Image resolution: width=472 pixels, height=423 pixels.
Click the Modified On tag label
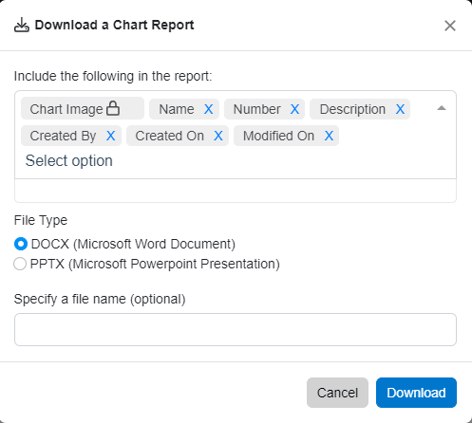pos(279,136)
